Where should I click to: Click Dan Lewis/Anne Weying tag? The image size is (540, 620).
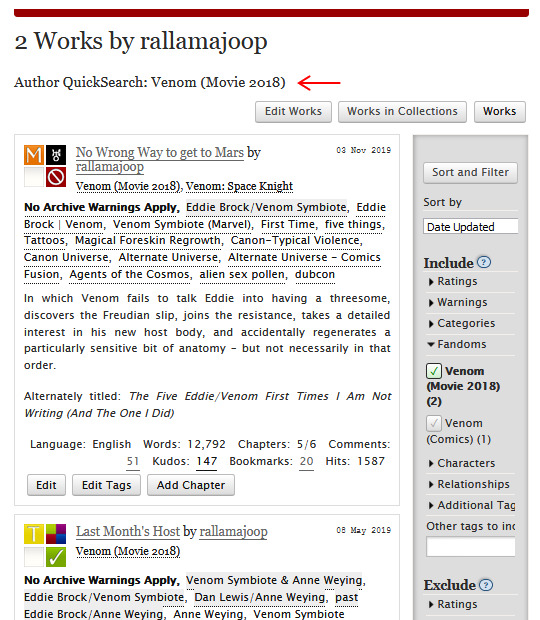[260, 597]
